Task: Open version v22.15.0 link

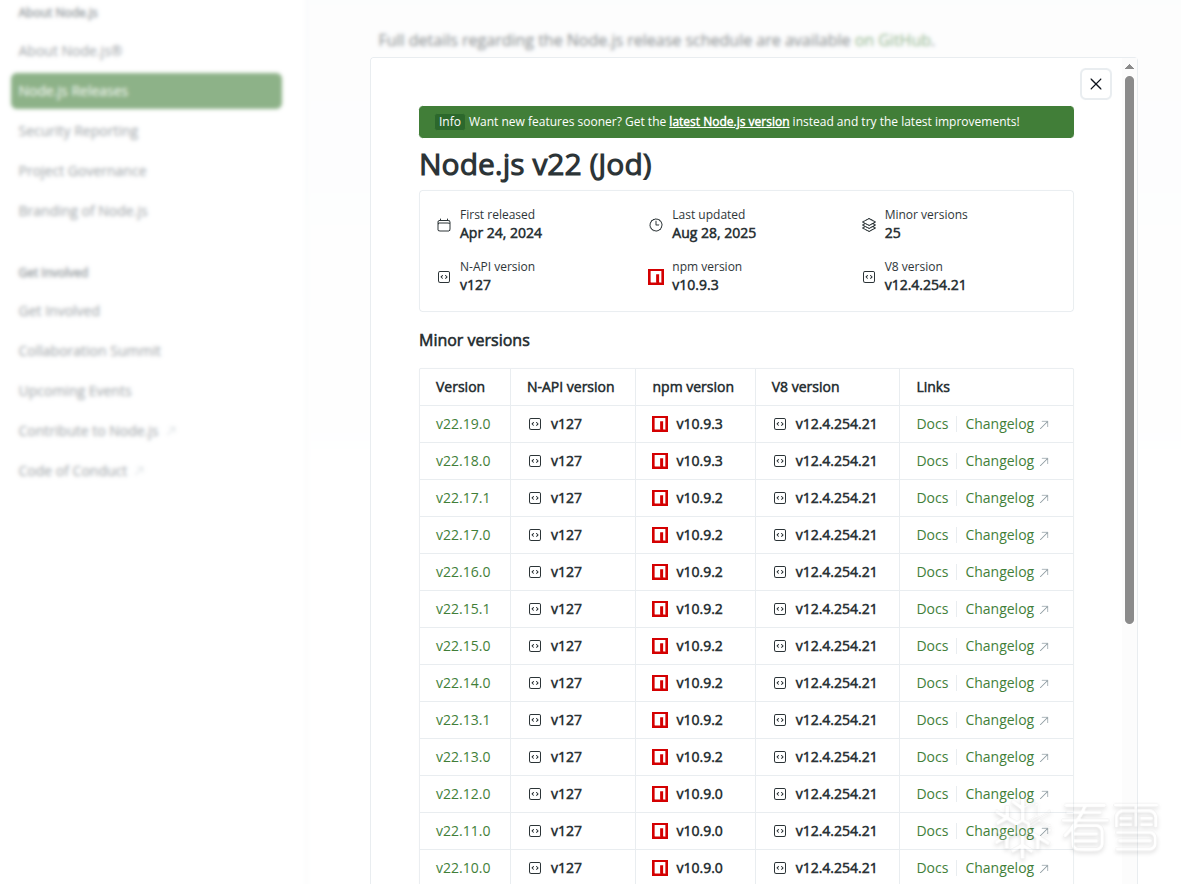Action: coord(462,646)
